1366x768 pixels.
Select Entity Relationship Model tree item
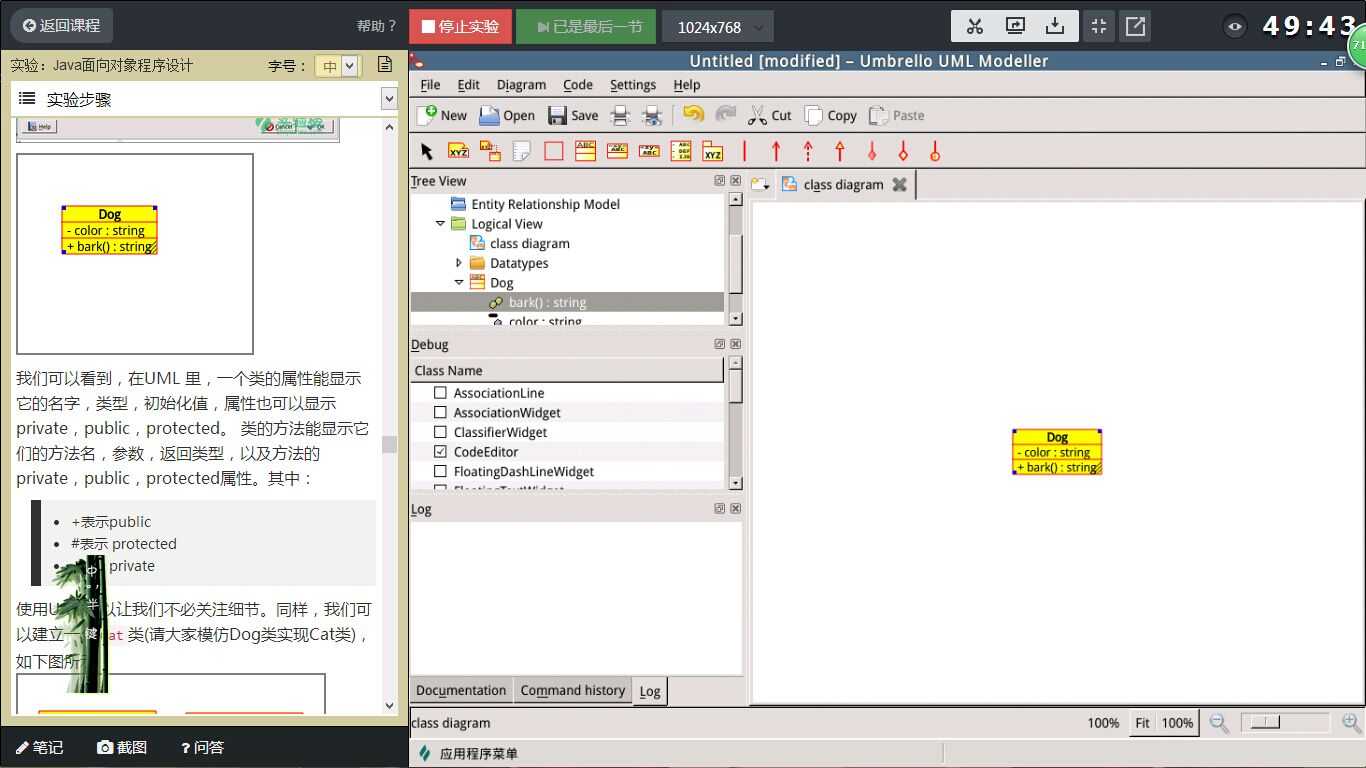(x=545, y=204)
